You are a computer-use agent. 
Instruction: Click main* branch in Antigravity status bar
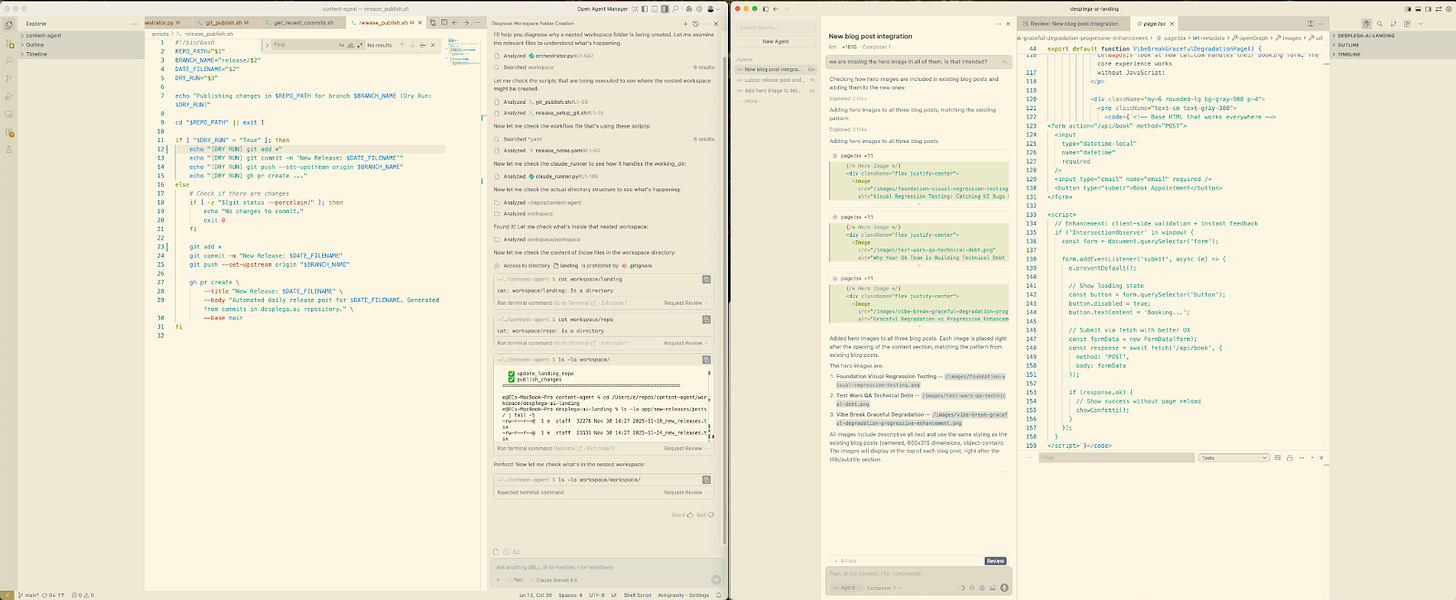pyautogui.click(x=27, y=595)
